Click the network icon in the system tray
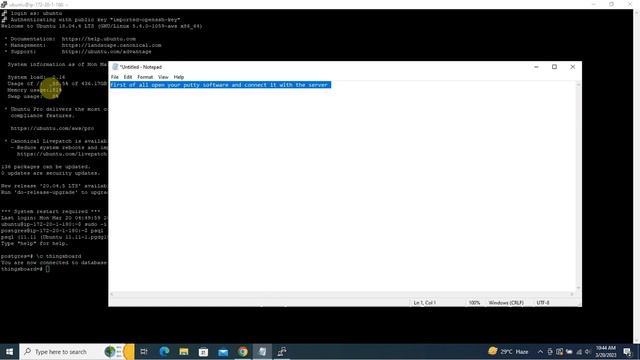This screenshot has width=640, height=360. coord(579,352)
